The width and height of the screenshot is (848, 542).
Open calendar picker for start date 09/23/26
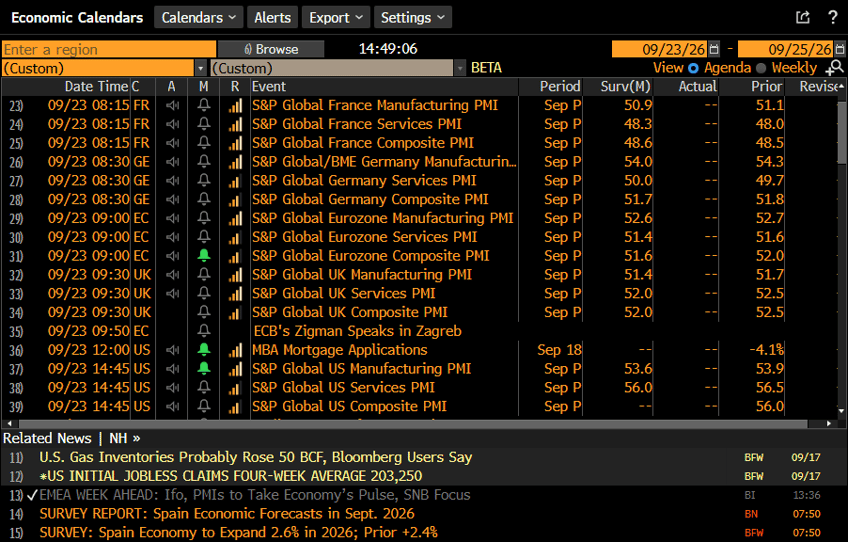click(x=714, y=49)
